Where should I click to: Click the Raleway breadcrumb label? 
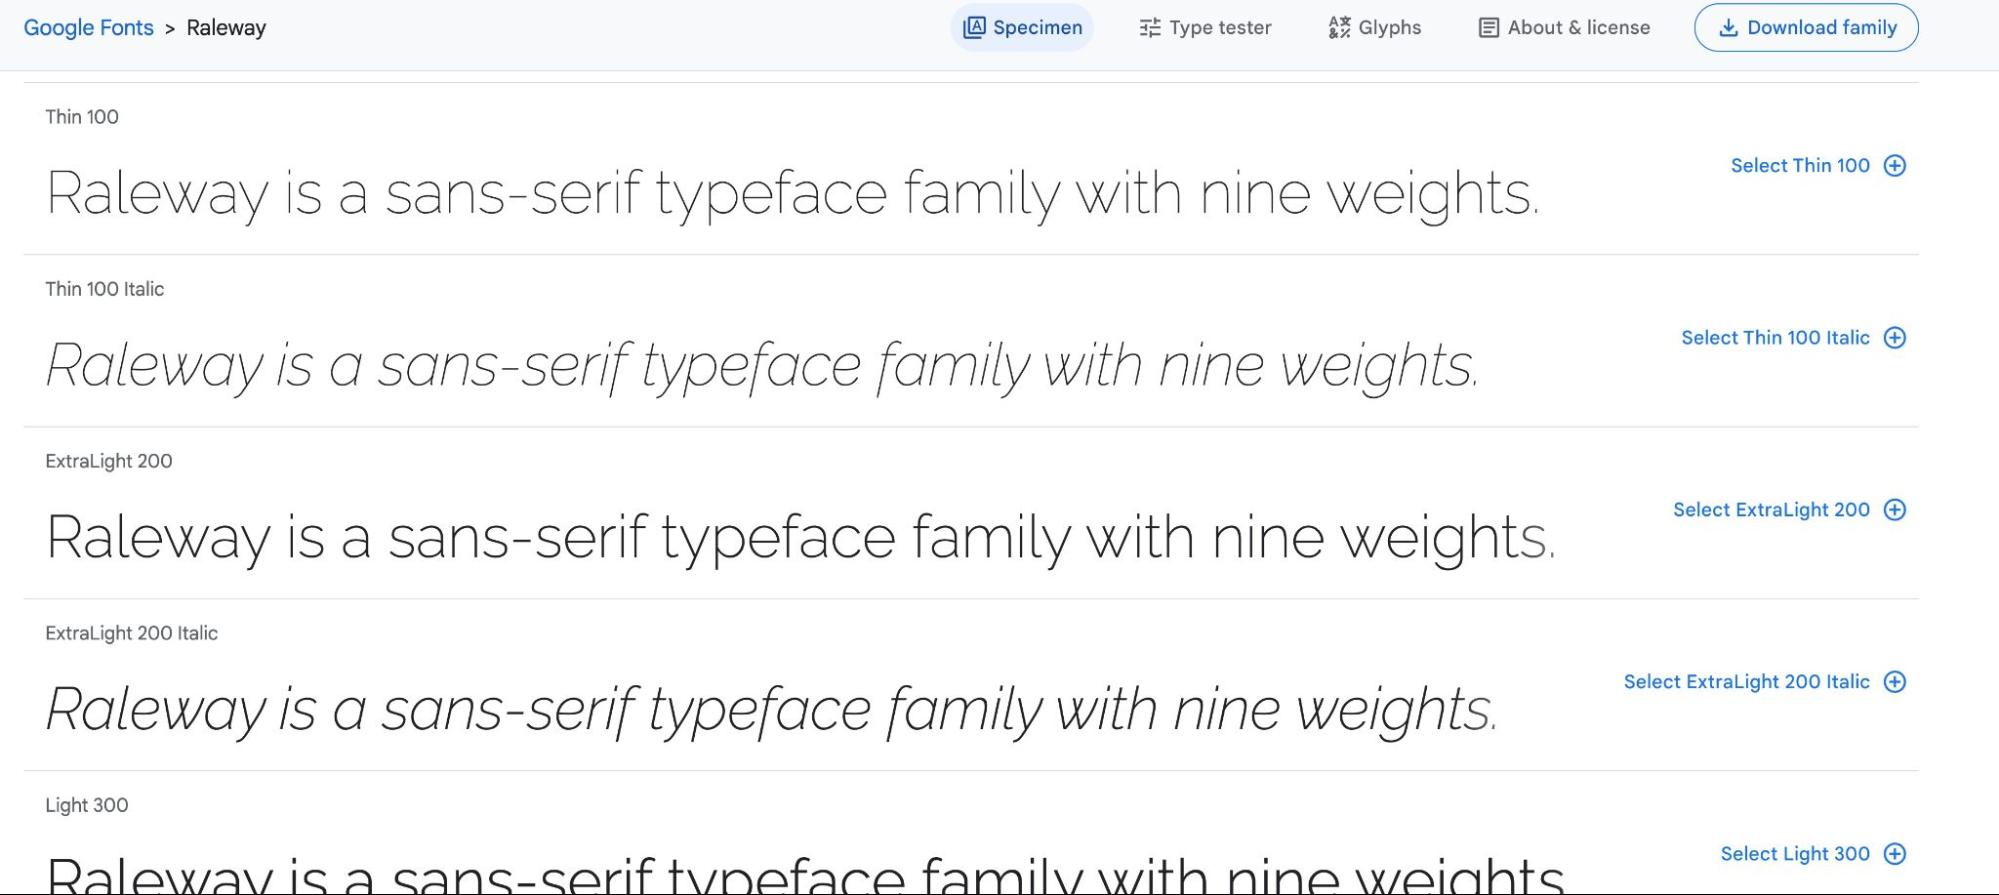click(x=226, y=28)
